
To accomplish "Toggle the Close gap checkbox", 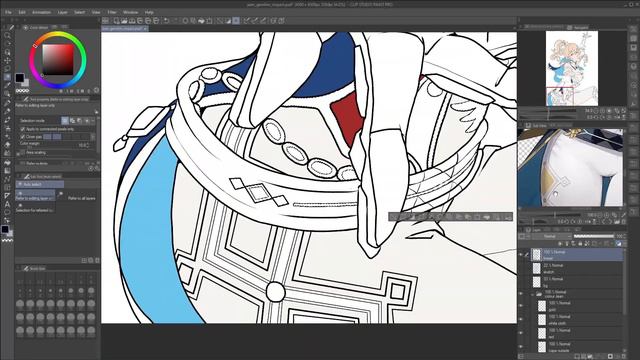I will click(x=23, y=137).
